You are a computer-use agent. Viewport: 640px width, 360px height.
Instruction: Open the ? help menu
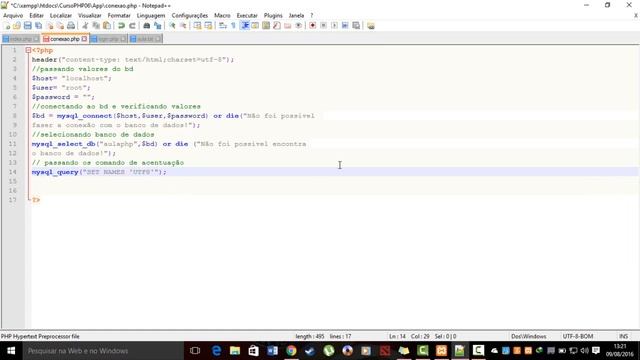(x=312, y=16)
